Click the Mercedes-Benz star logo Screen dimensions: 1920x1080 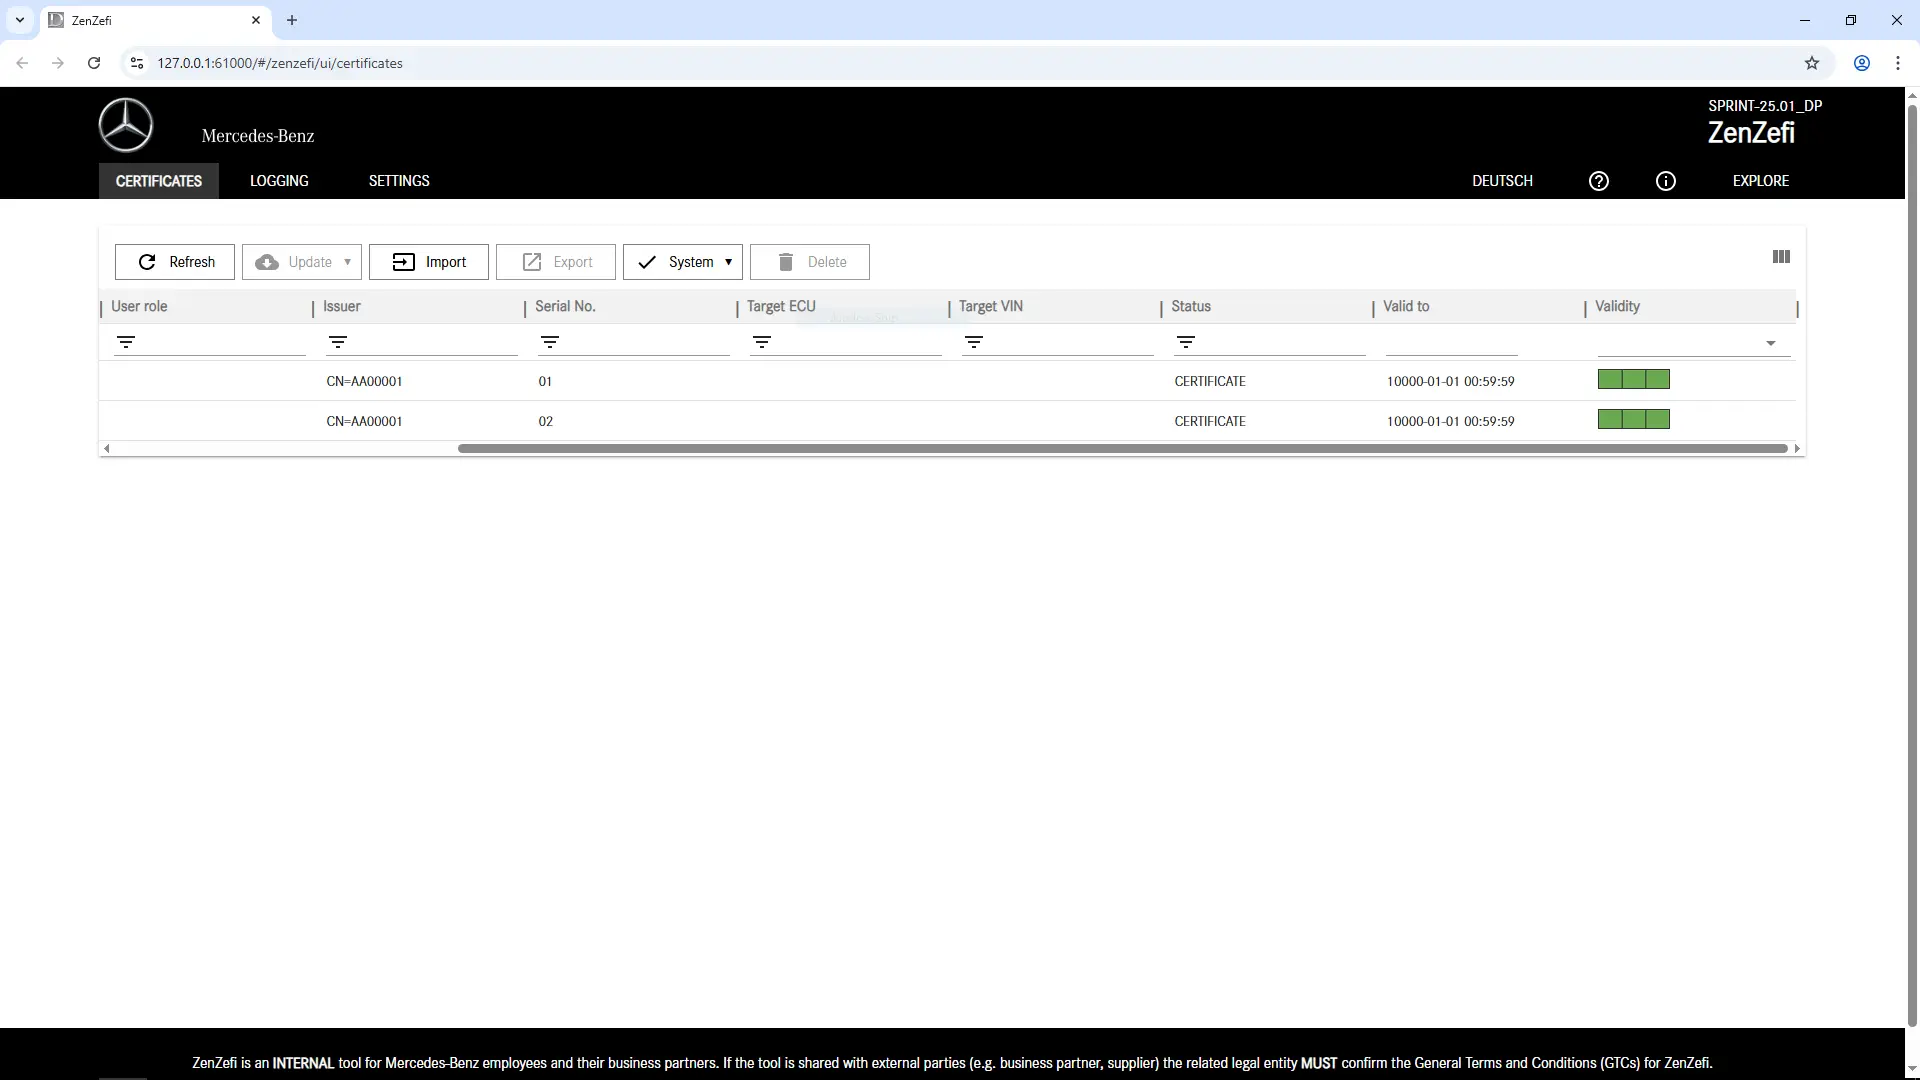(x=126, y=126)
